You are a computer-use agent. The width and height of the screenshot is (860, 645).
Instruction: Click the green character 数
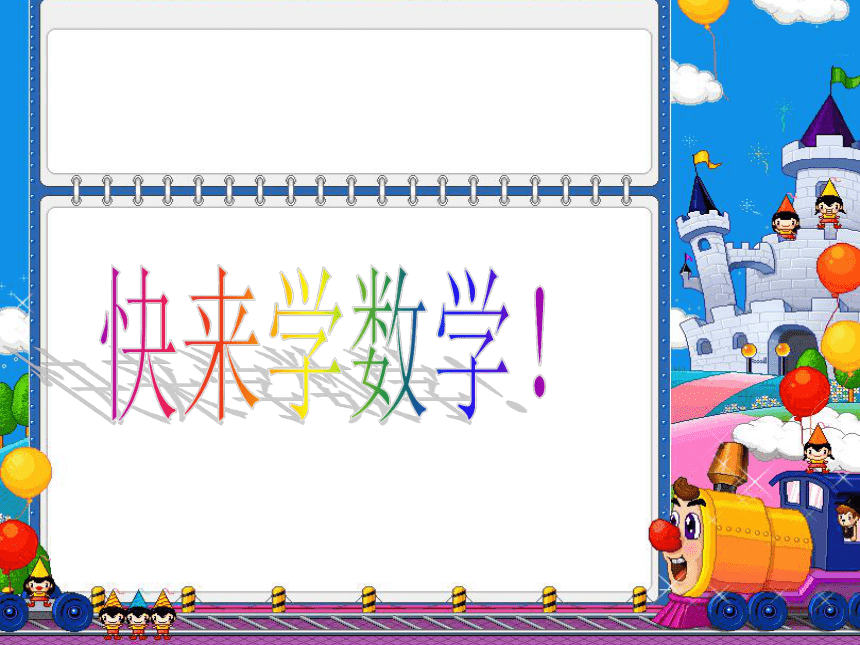389,344
